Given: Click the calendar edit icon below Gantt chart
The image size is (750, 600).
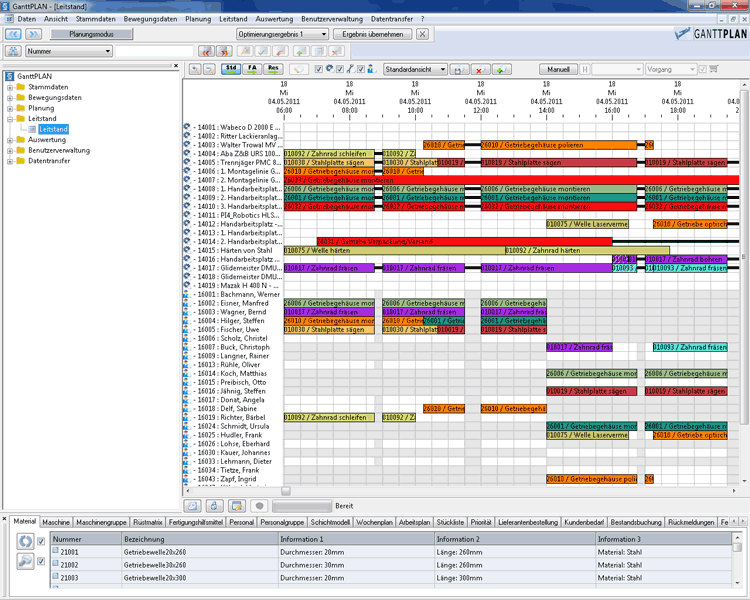Looking at the screenshot, I should click(237, 506).
